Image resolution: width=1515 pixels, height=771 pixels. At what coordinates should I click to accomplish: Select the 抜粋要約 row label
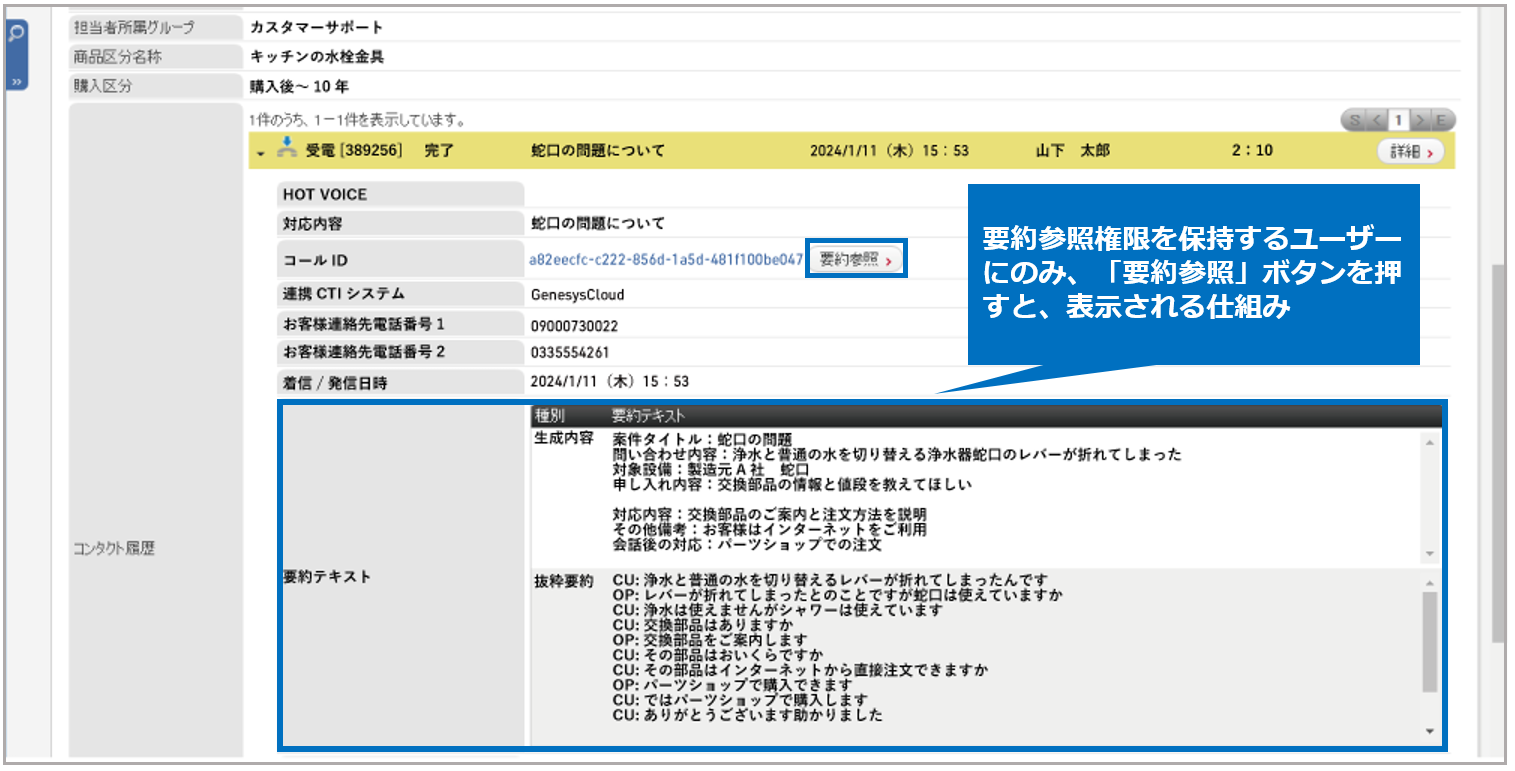point(565,581)
